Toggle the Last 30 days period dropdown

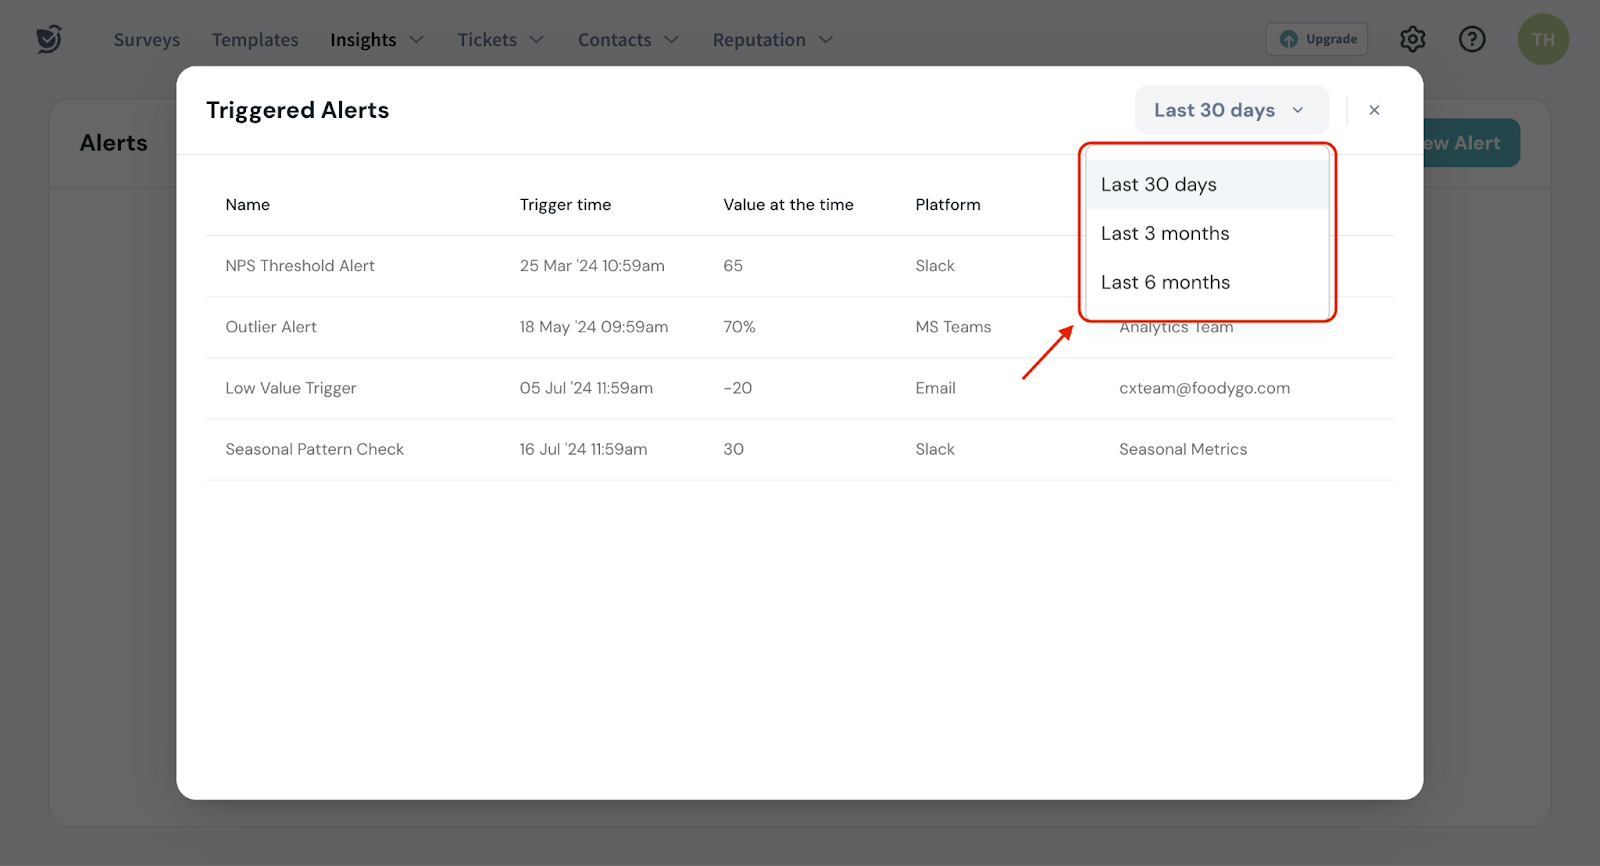coord(1230,110)
